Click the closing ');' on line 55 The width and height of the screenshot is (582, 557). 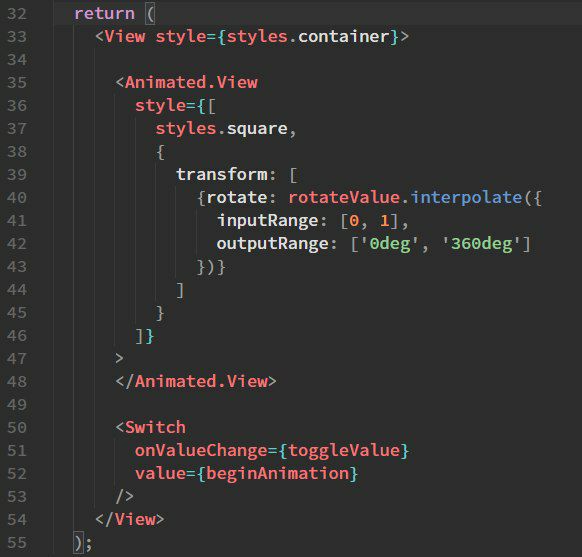tap(83, 543)
